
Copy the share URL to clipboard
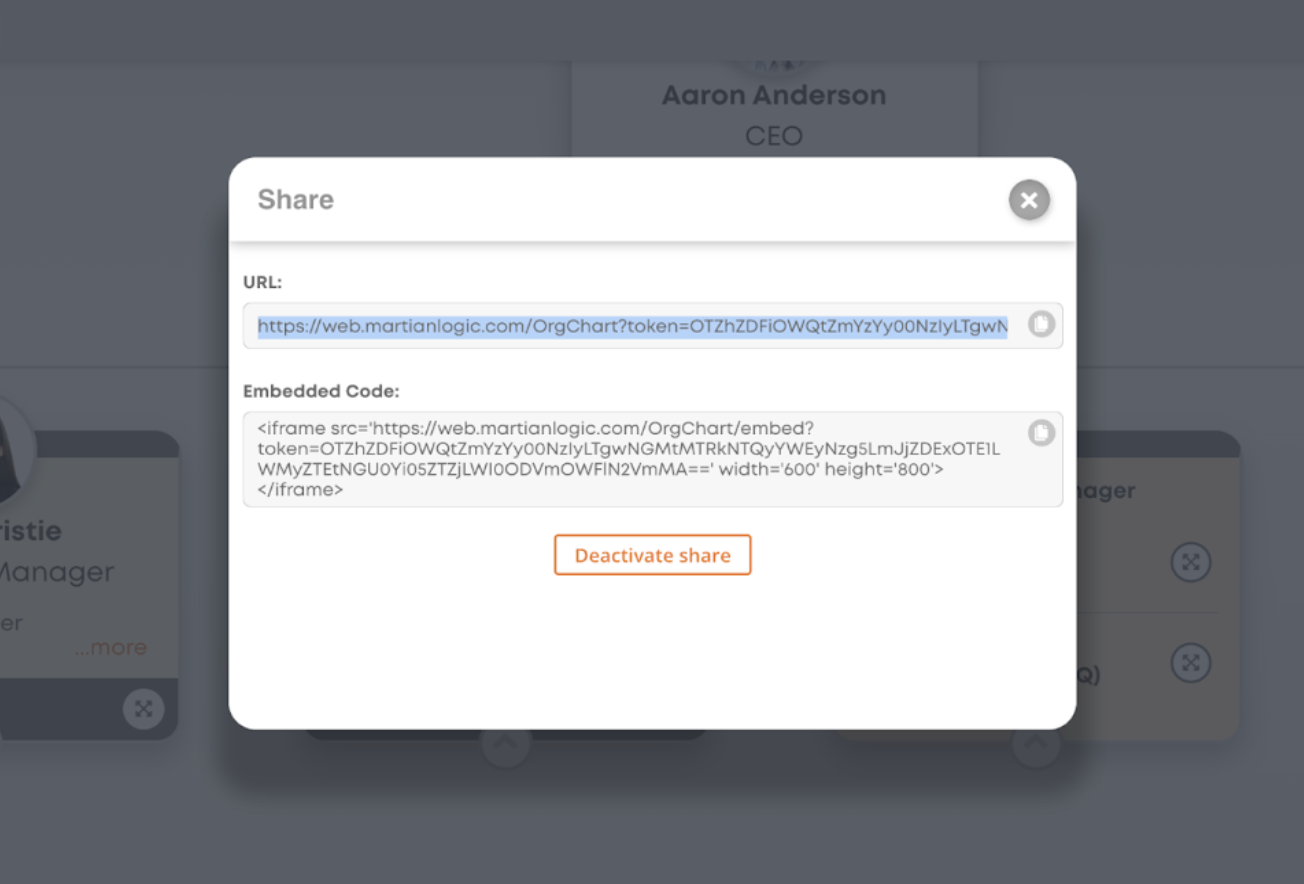1041,325
